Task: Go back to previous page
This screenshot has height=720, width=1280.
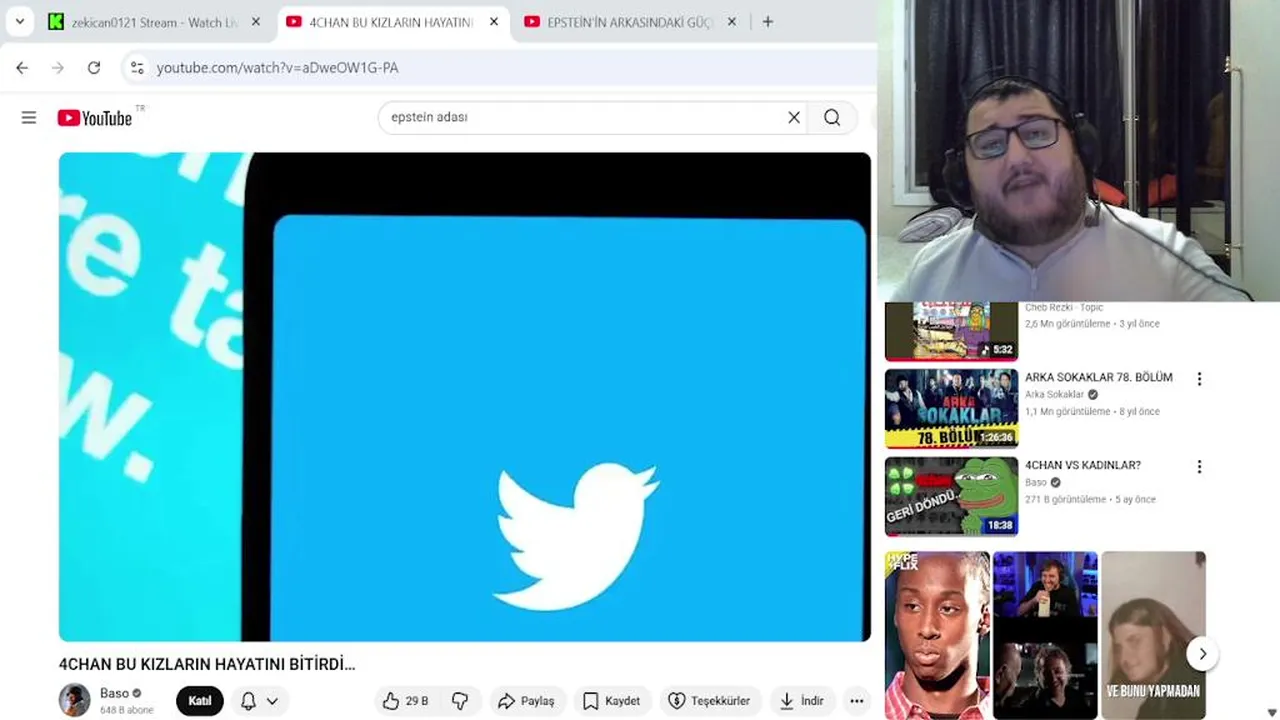Action: point(22,68)
